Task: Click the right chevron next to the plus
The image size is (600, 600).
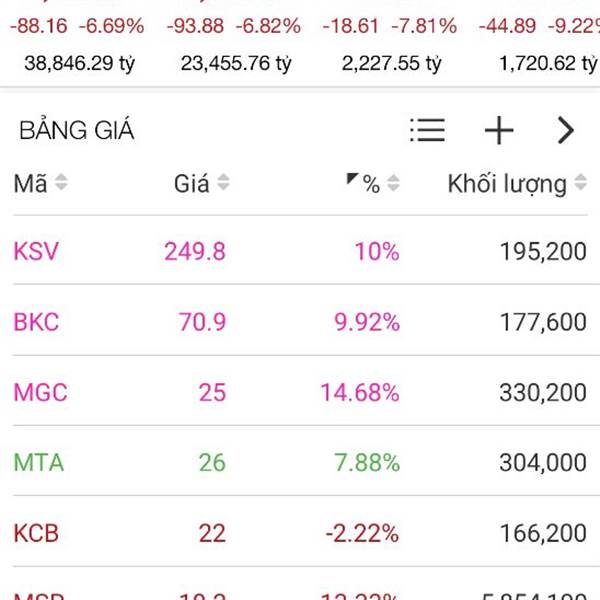Action: tap(566, 130)
